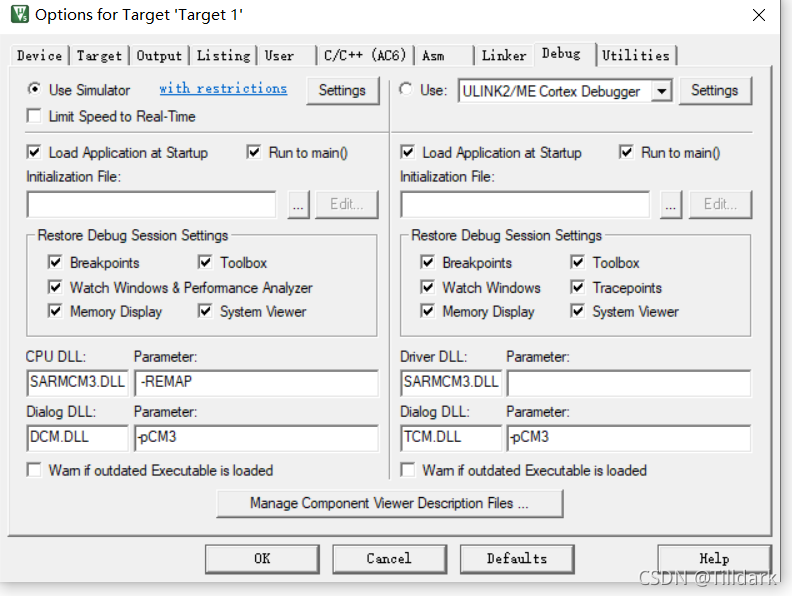Click the simulator Edit... button
This screenshot has height=596, width=792.
pyautogui.click(x=346, y=205)
